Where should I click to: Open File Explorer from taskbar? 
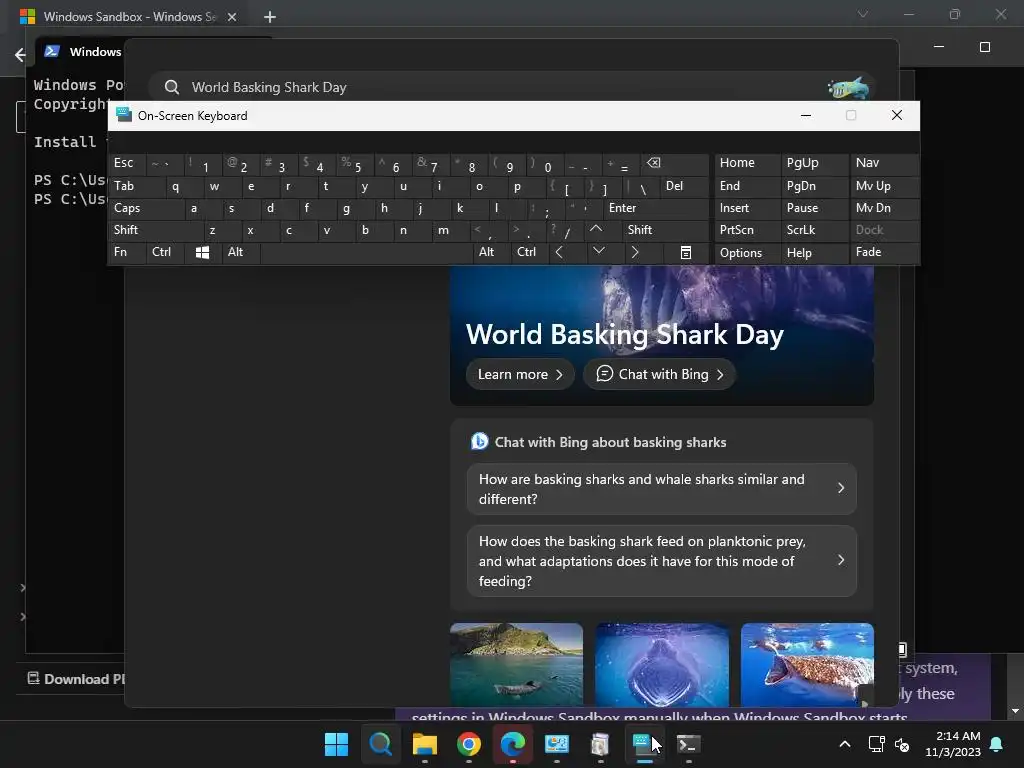point(424,744)
